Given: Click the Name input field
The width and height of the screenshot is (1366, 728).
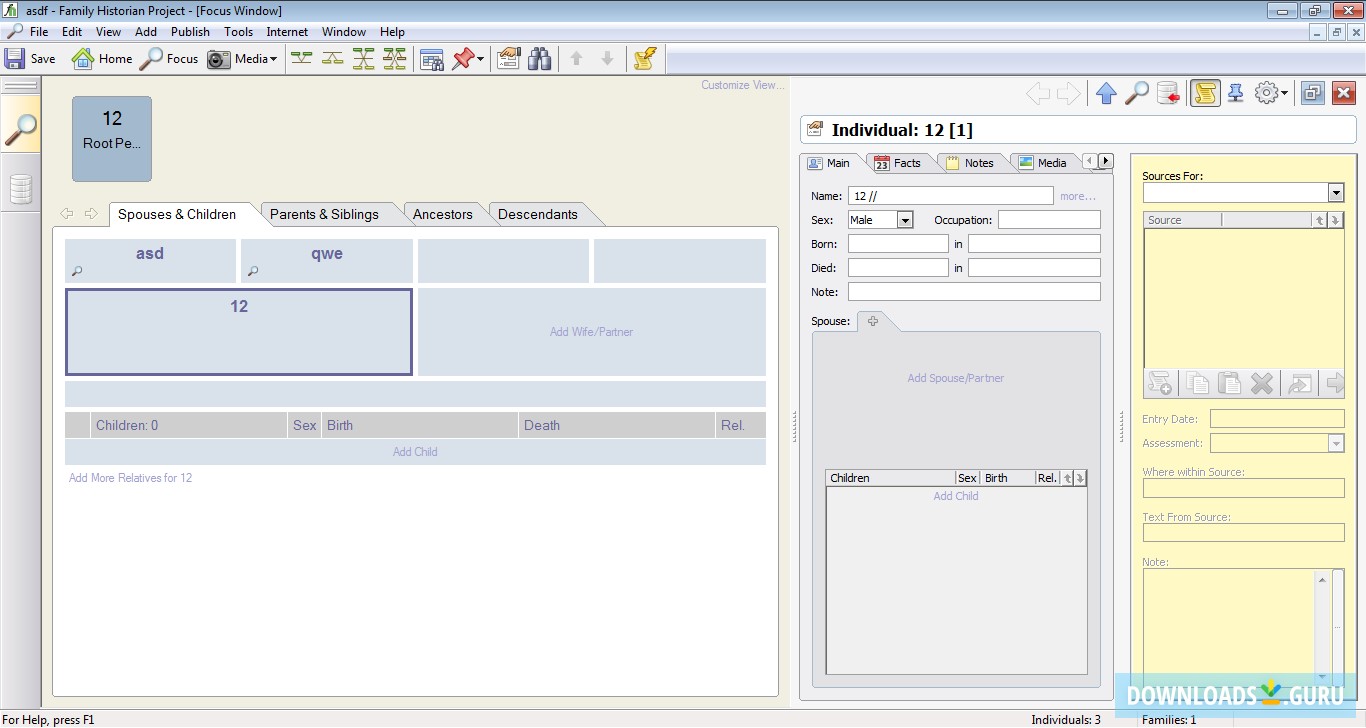Looking at the screenshot, I should pos(951,196).
